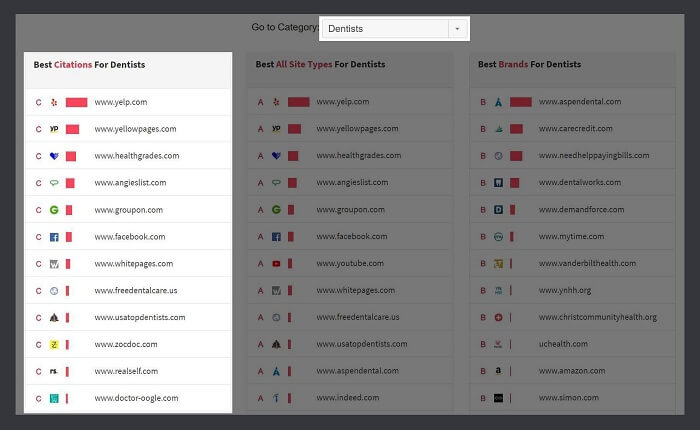Open www.youtube.com in All Site Types
Screen dimensions: 700x430
tap(350, 263)
